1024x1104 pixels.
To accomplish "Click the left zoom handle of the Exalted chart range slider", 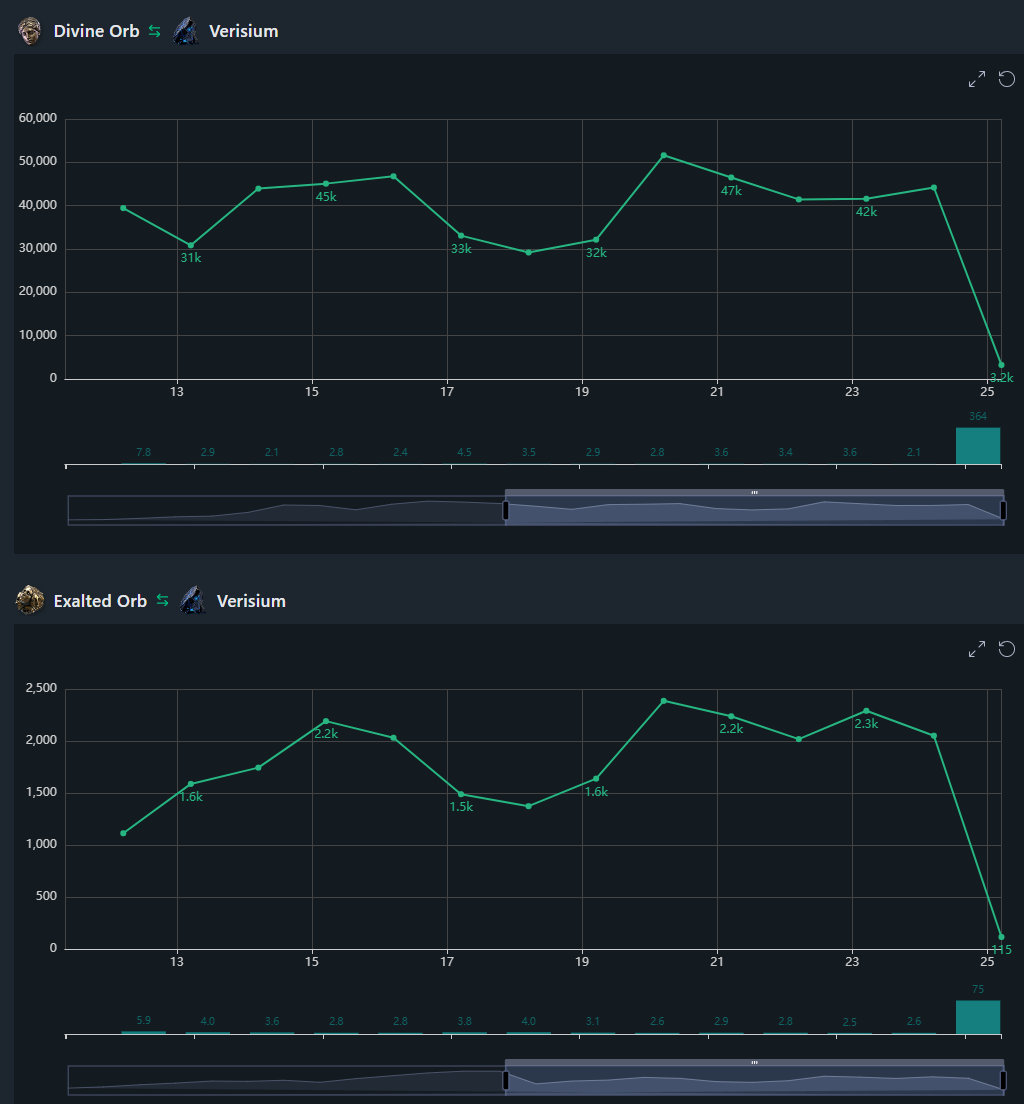I will 506,1080.
